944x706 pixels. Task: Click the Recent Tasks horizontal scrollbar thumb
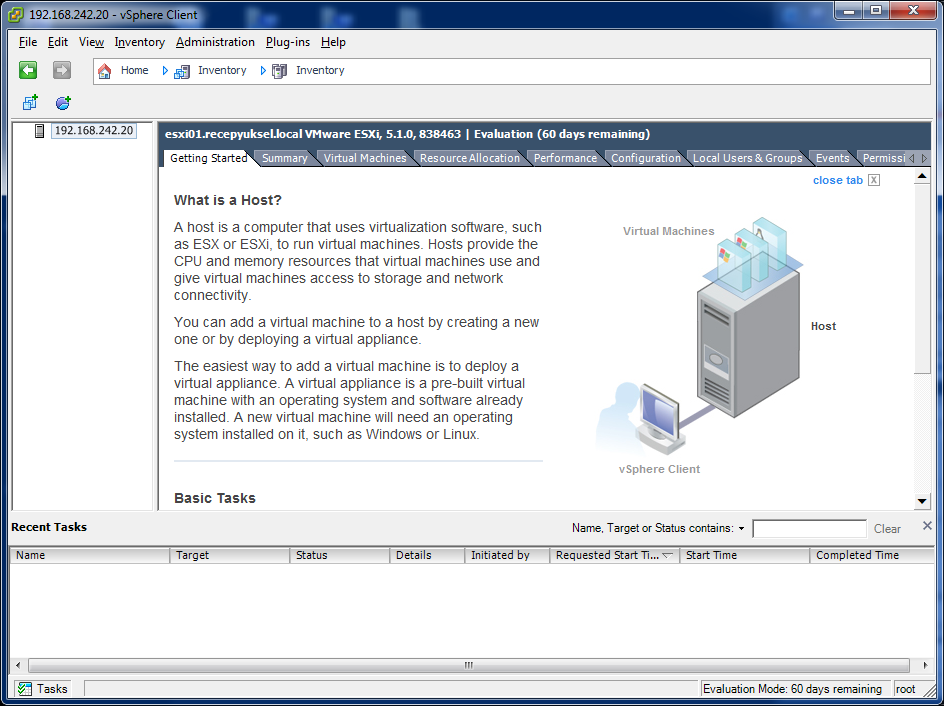[x=468, y=665]
